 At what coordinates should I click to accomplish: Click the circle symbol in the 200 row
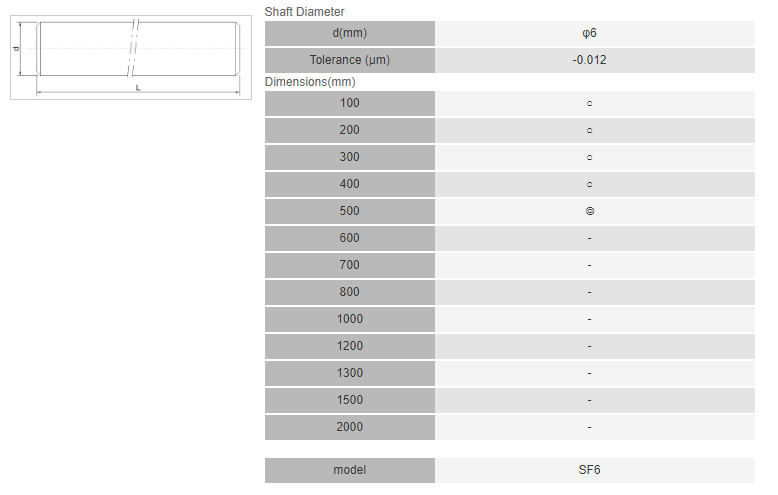pos(590,130)
